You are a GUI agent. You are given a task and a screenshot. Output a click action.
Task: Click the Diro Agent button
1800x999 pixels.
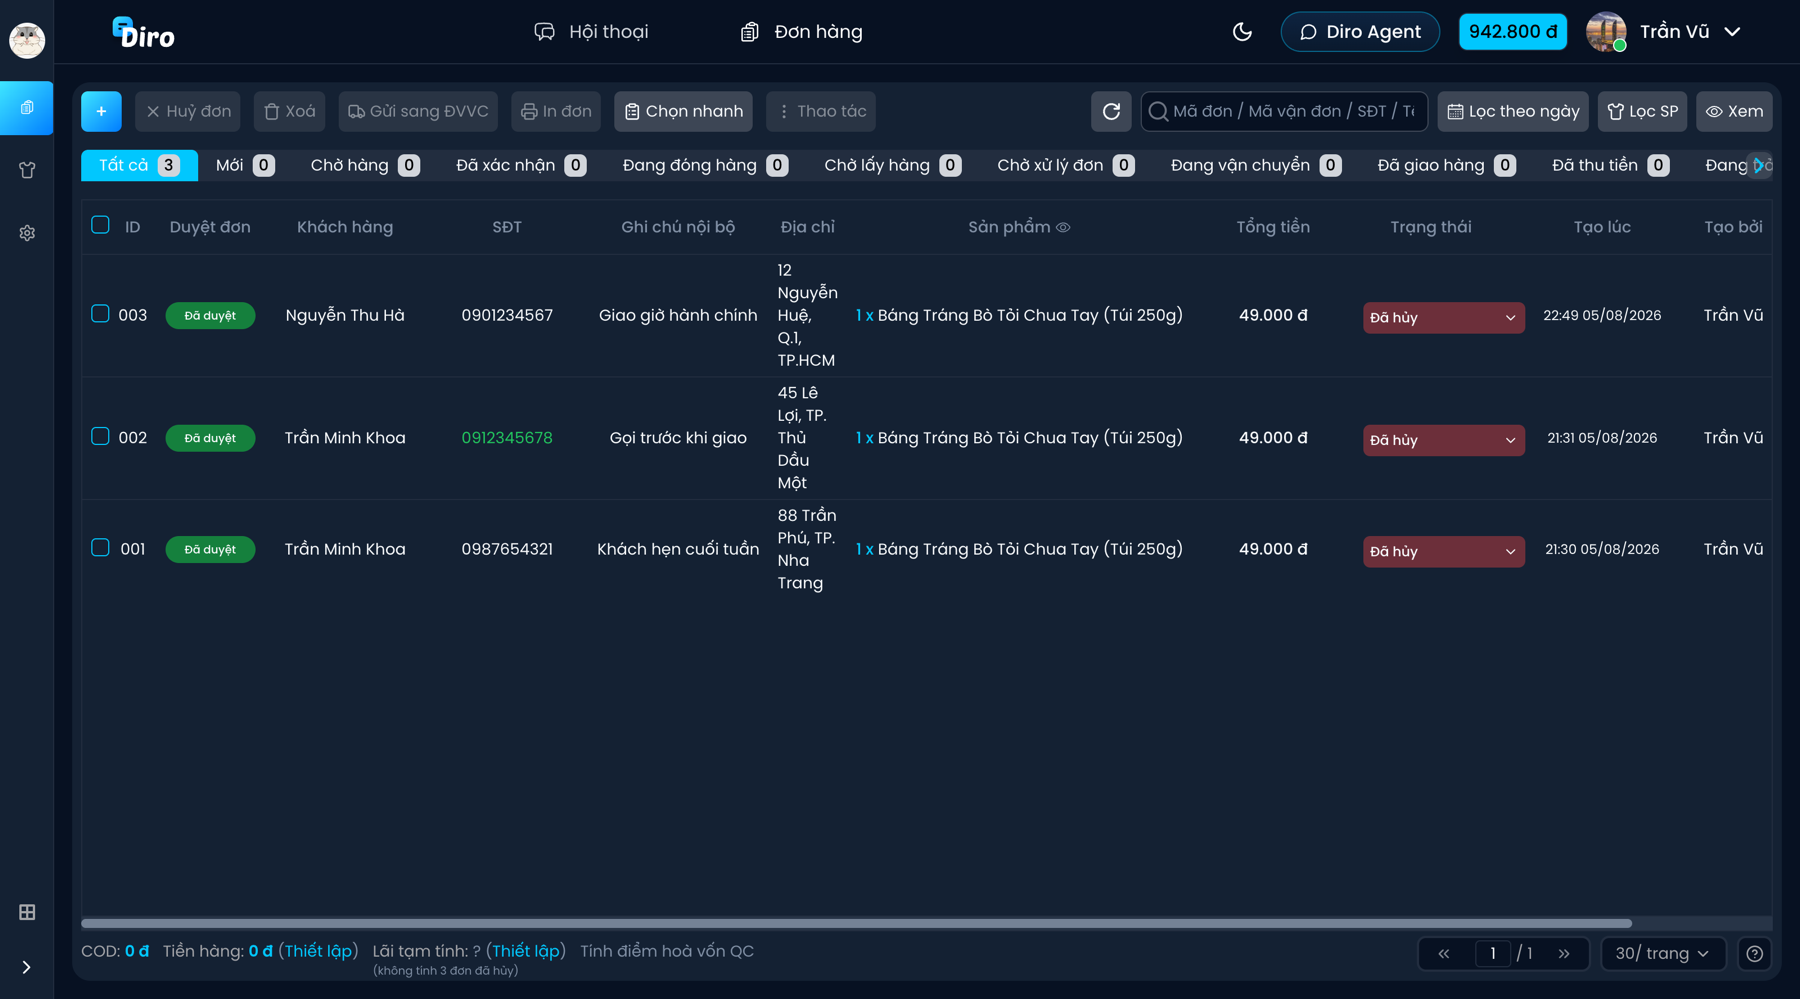(x=1360, y=32)
